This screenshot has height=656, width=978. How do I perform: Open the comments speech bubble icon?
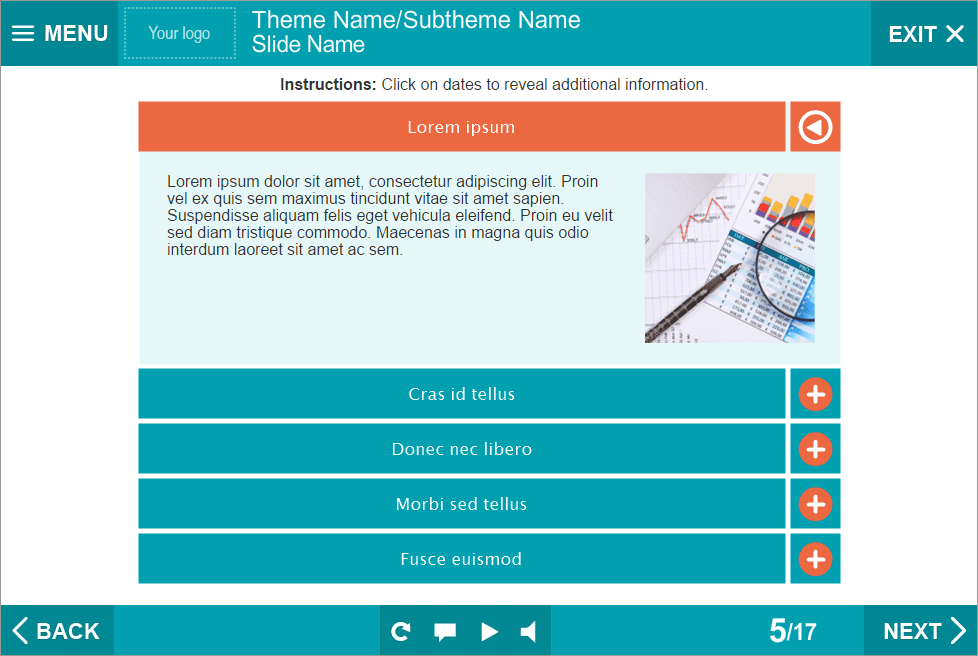[x=445, y=631]
